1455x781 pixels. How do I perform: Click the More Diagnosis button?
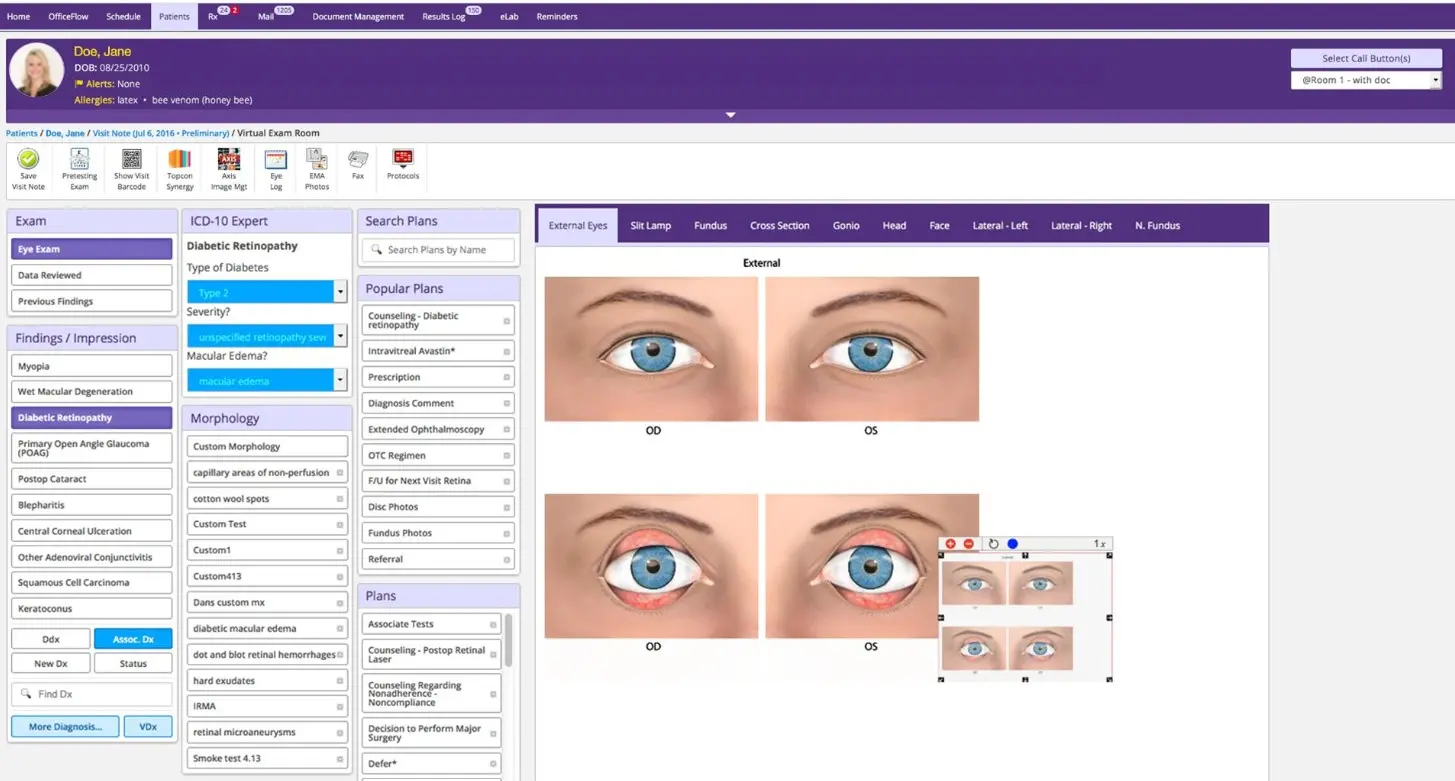click(x=65, y=727)
